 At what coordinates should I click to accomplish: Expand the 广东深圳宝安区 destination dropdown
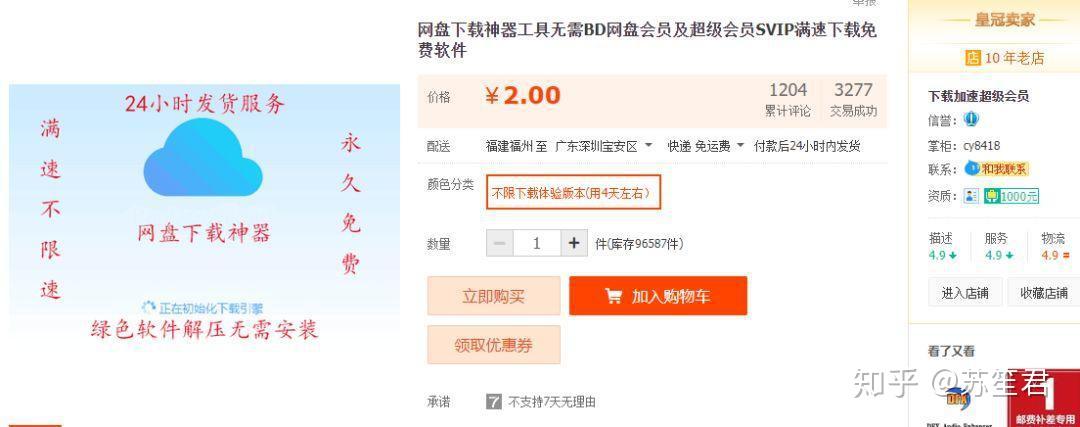tap(604, 146)
